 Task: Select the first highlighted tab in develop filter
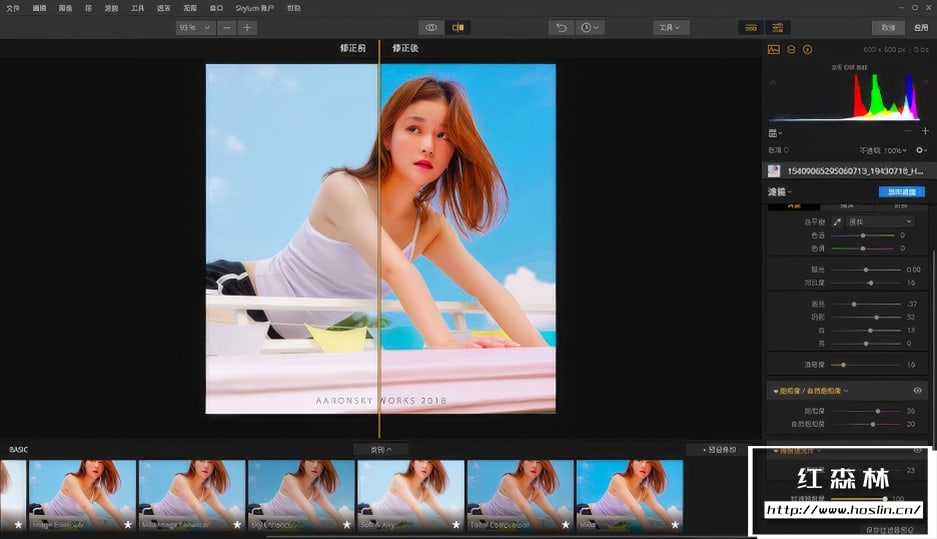click(794, 206)
